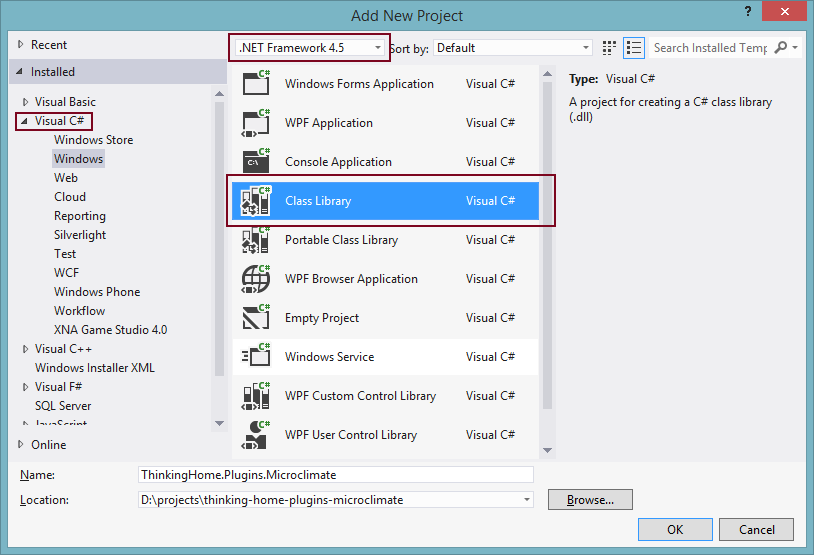Expand the Recent section

tap(20, 45)
